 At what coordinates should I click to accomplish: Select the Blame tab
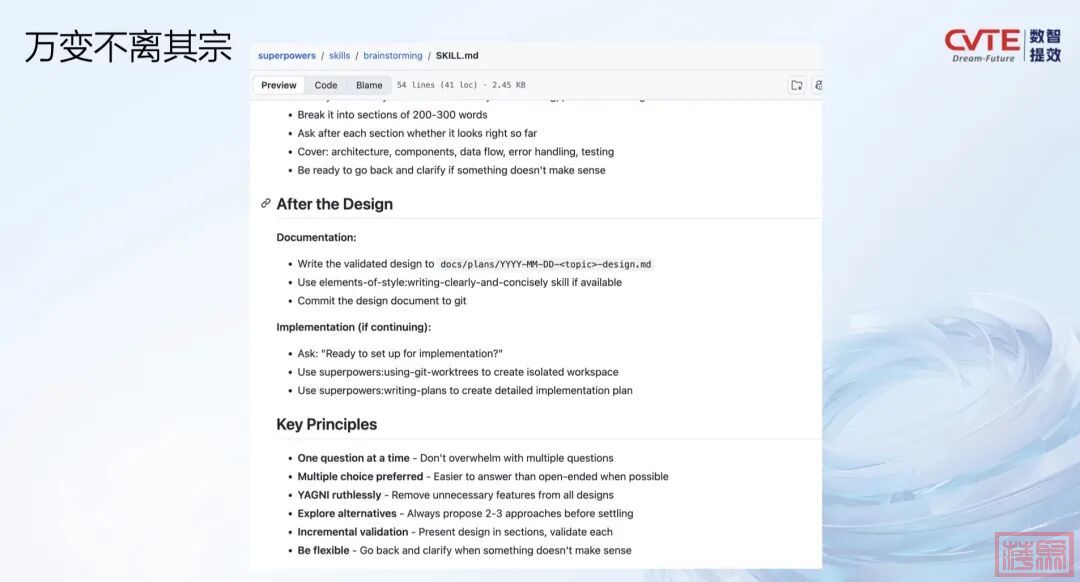coord(369,85)
